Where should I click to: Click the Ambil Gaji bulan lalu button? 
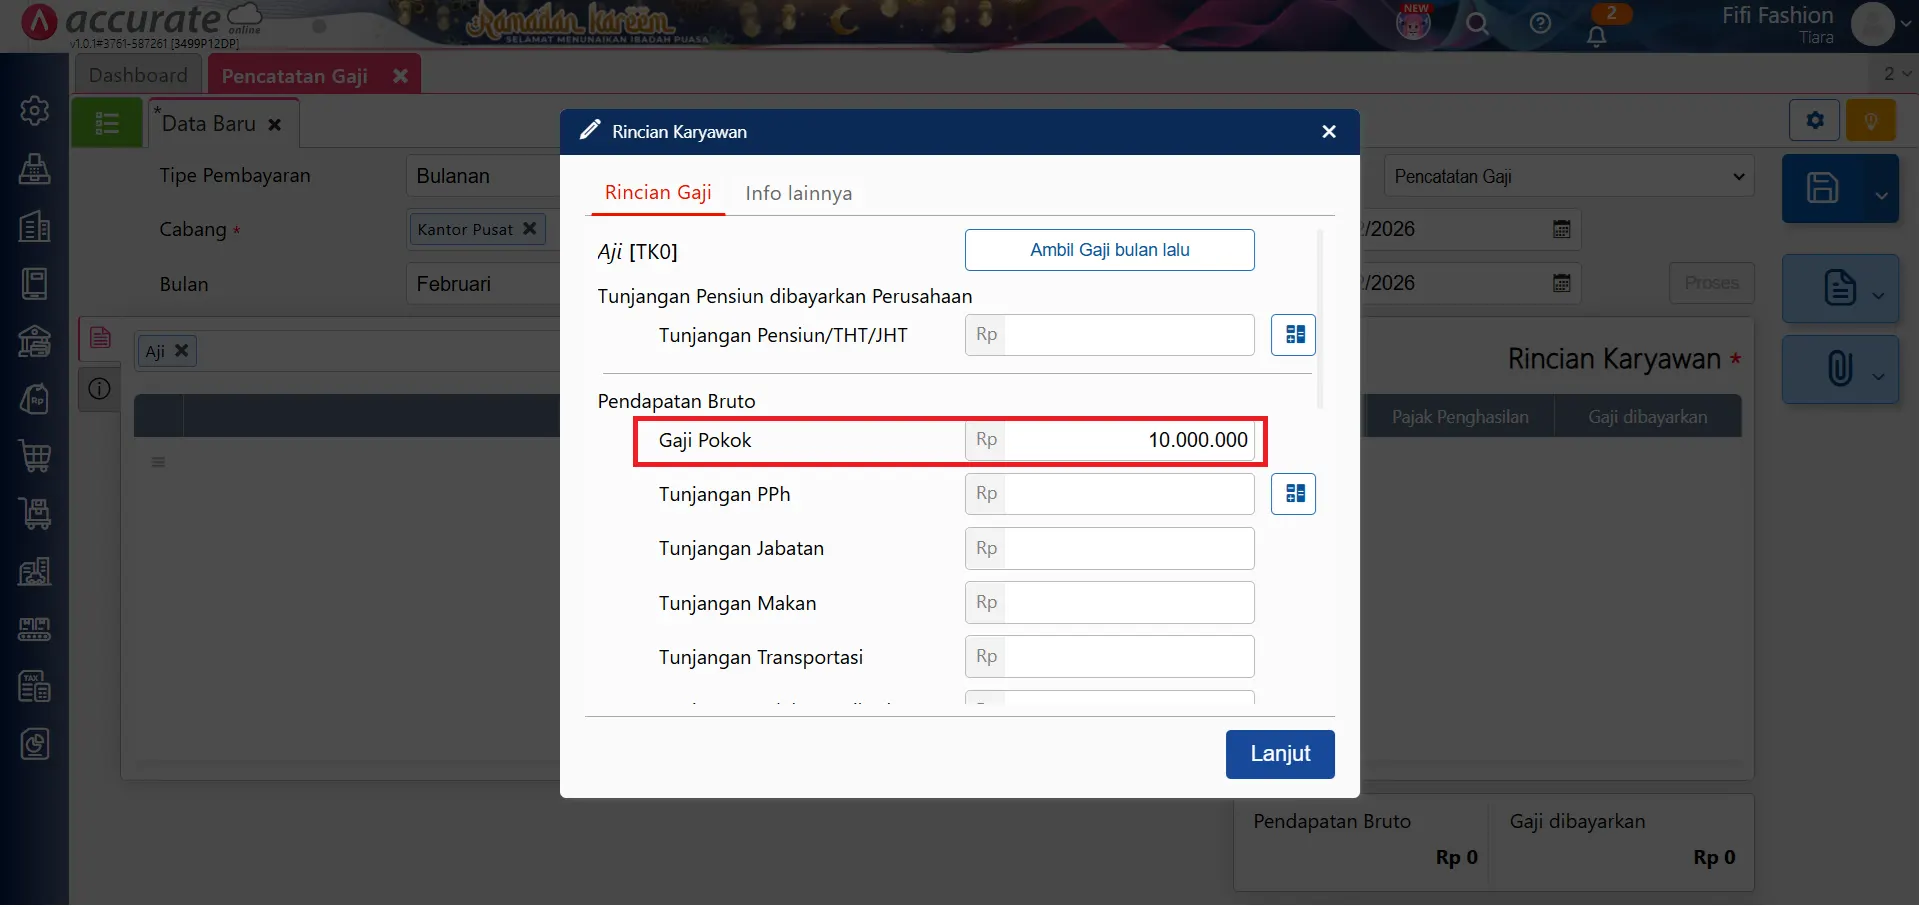1109,250
